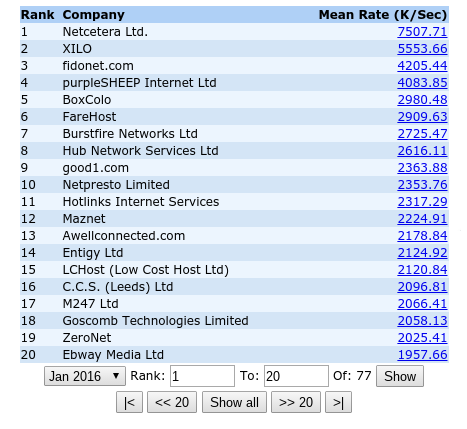This screenshot has width=467, height=429.
Task: Click the << 20 previous button
Action: 172,402
